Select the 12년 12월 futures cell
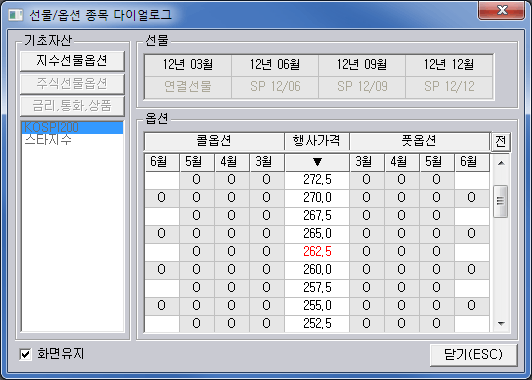Screen dimensions: 532x380 (x=449, y=65)
